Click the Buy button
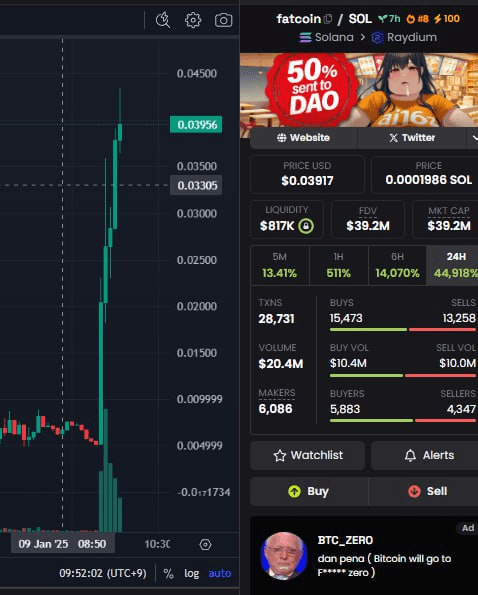Image resolution: width=478 pixels, height=595 pixels. click(x=309, y=491)
